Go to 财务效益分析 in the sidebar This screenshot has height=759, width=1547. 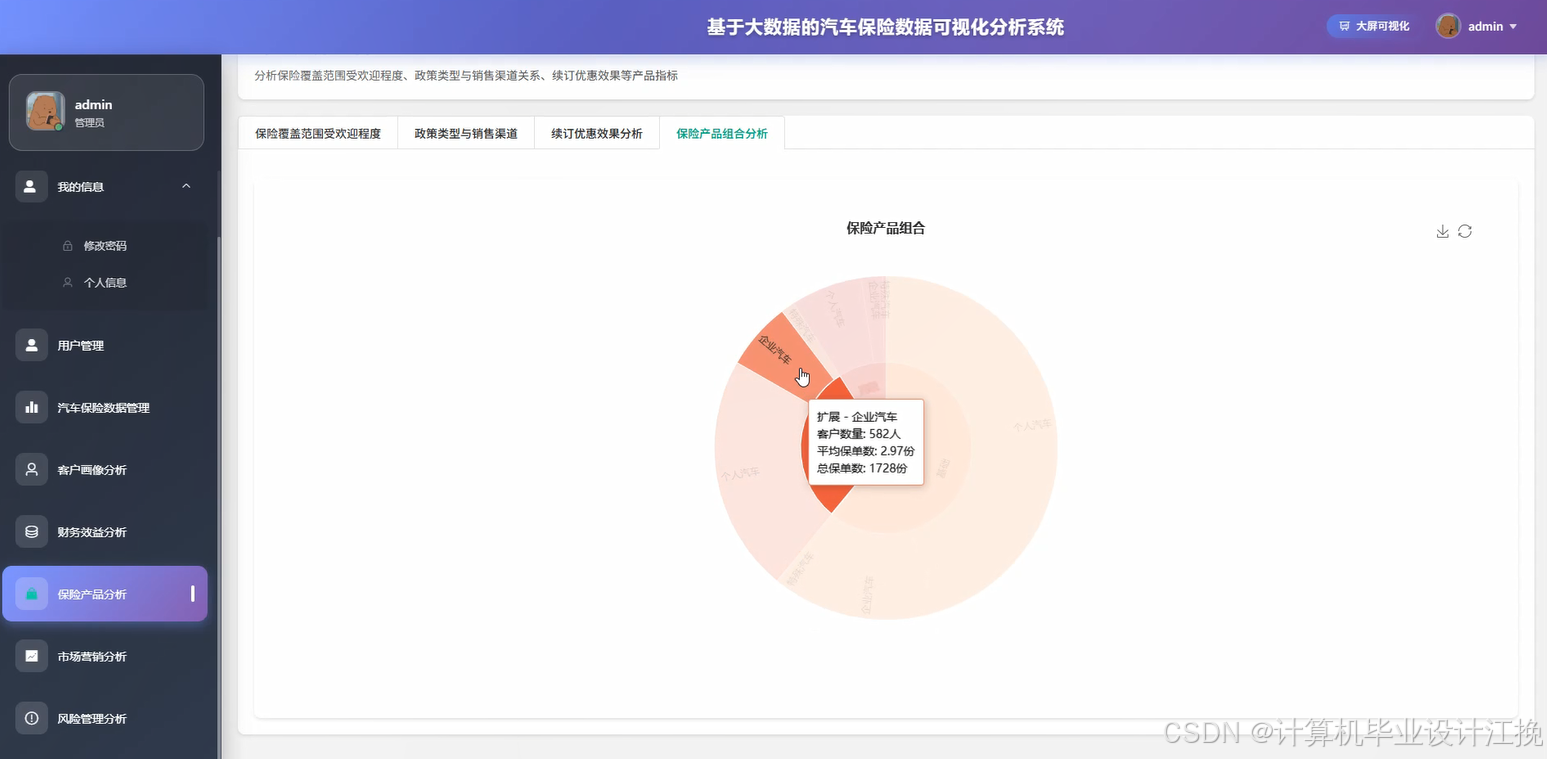point(105,532)
